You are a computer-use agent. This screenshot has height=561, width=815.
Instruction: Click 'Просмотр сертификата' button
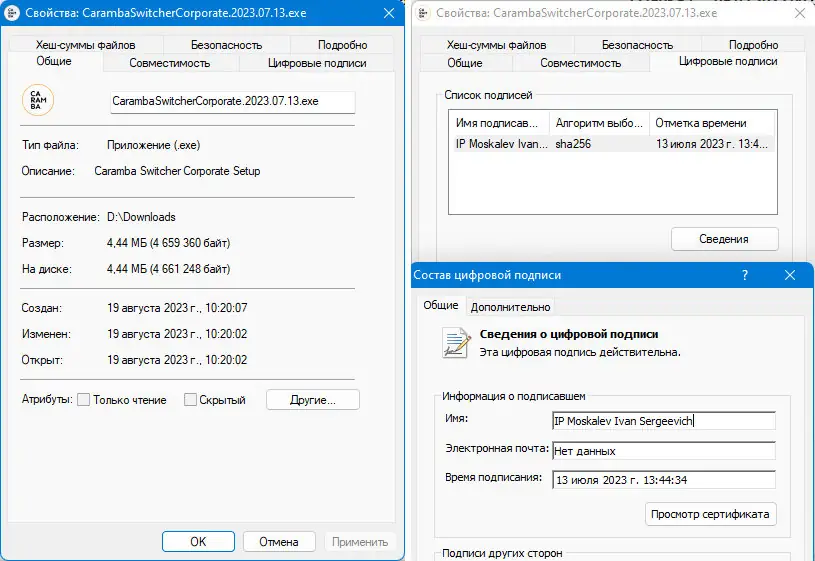(x=711, y=514)
